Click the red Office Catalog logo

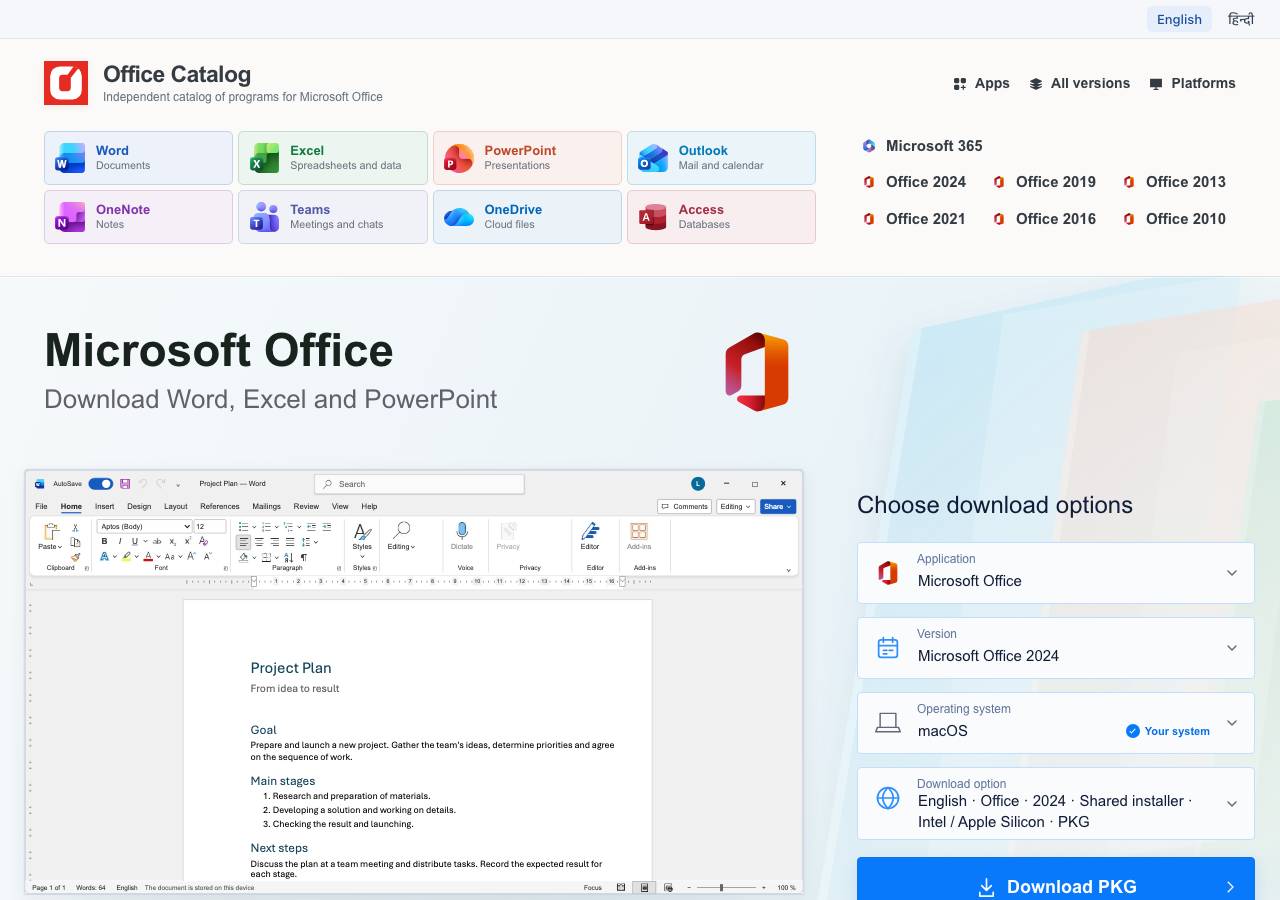[66, 83]
